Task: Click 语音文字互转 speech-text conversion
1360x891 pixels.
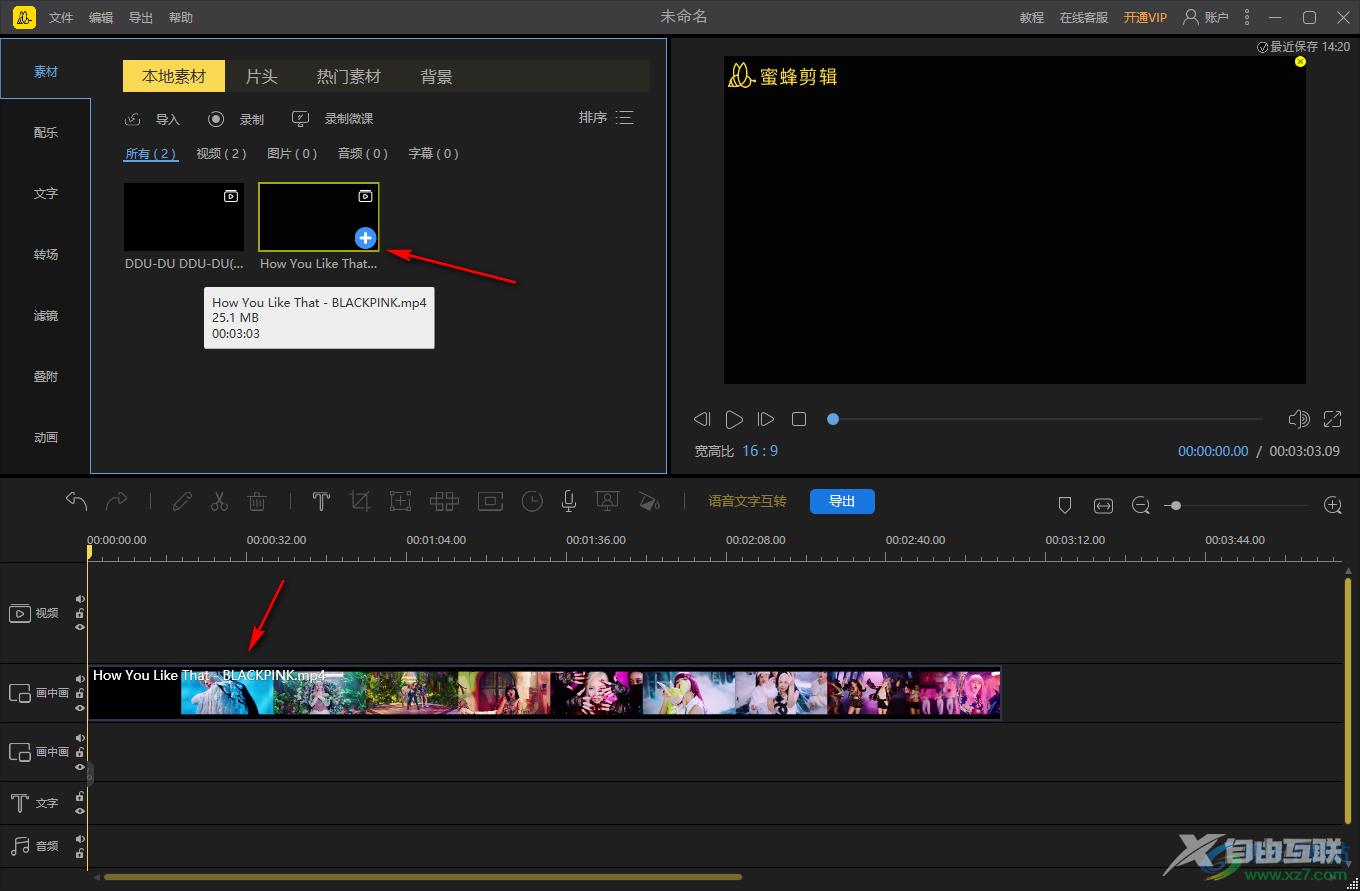Action: point(747,501)
